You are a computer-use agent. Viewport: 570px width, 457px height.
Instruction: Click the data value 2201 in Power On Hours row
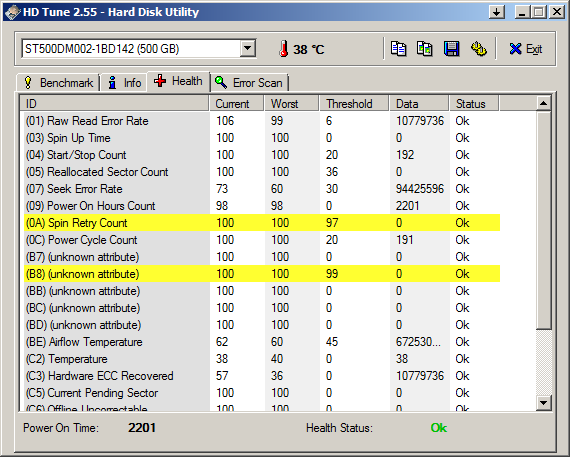point(407,206)
